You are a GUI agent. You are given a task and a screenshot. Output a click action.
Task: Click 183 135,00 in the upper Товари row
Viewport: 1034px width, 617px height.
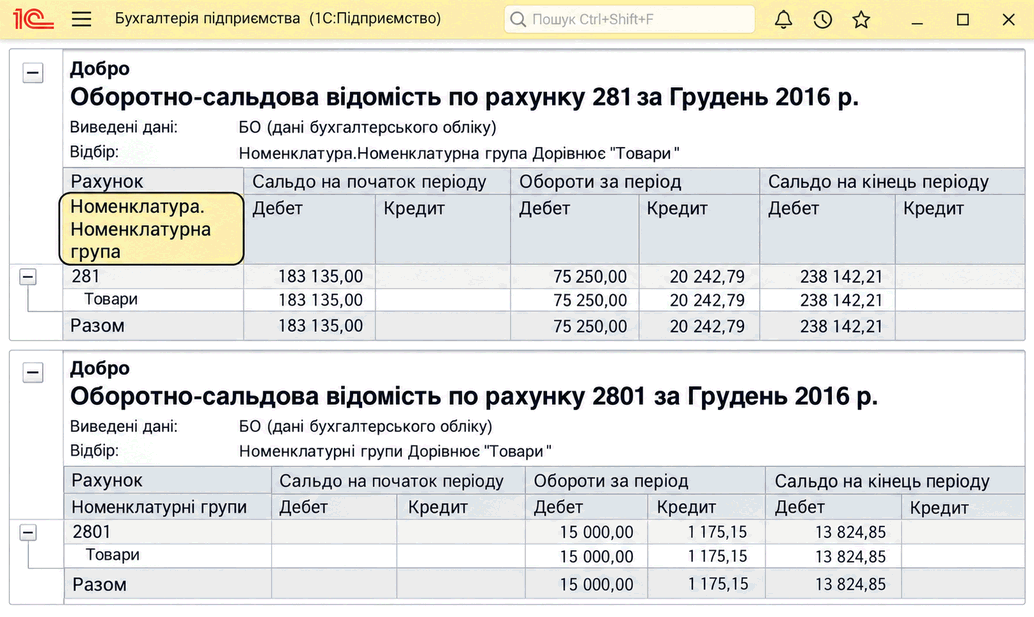pos(320,301)
